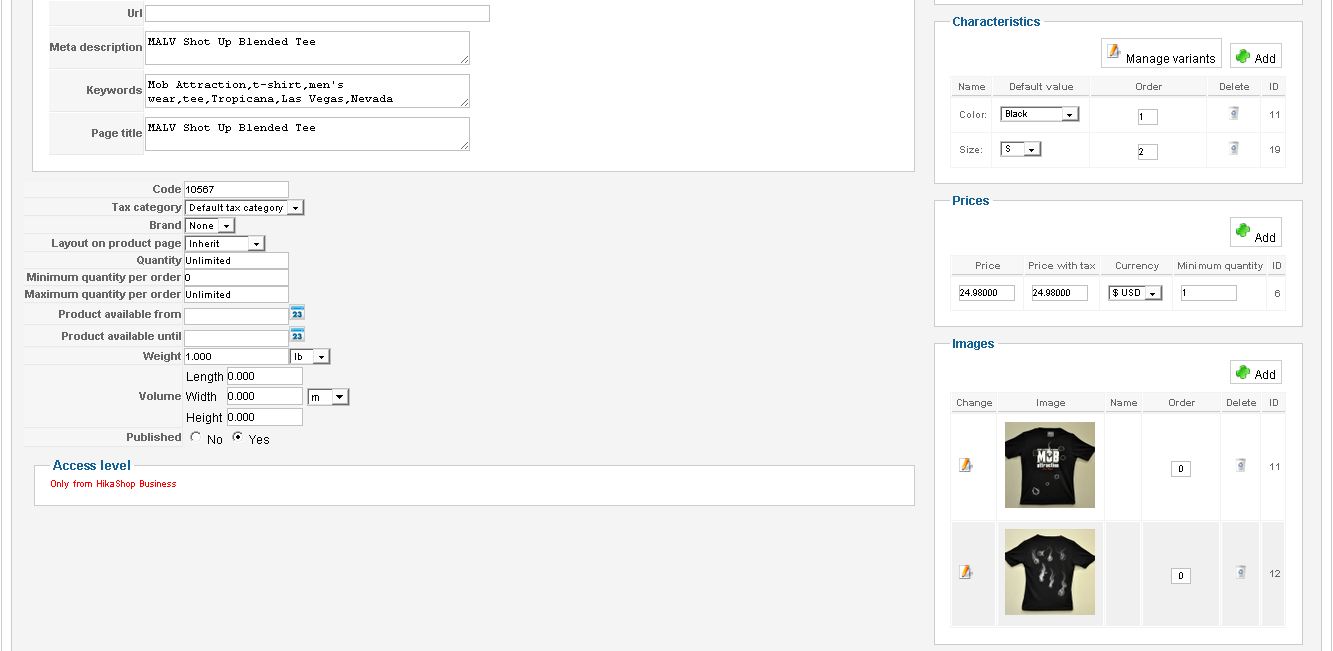Screen dimensions: 1333x651
Task: Delete the second product image
Action: [x=1240, y=573]
